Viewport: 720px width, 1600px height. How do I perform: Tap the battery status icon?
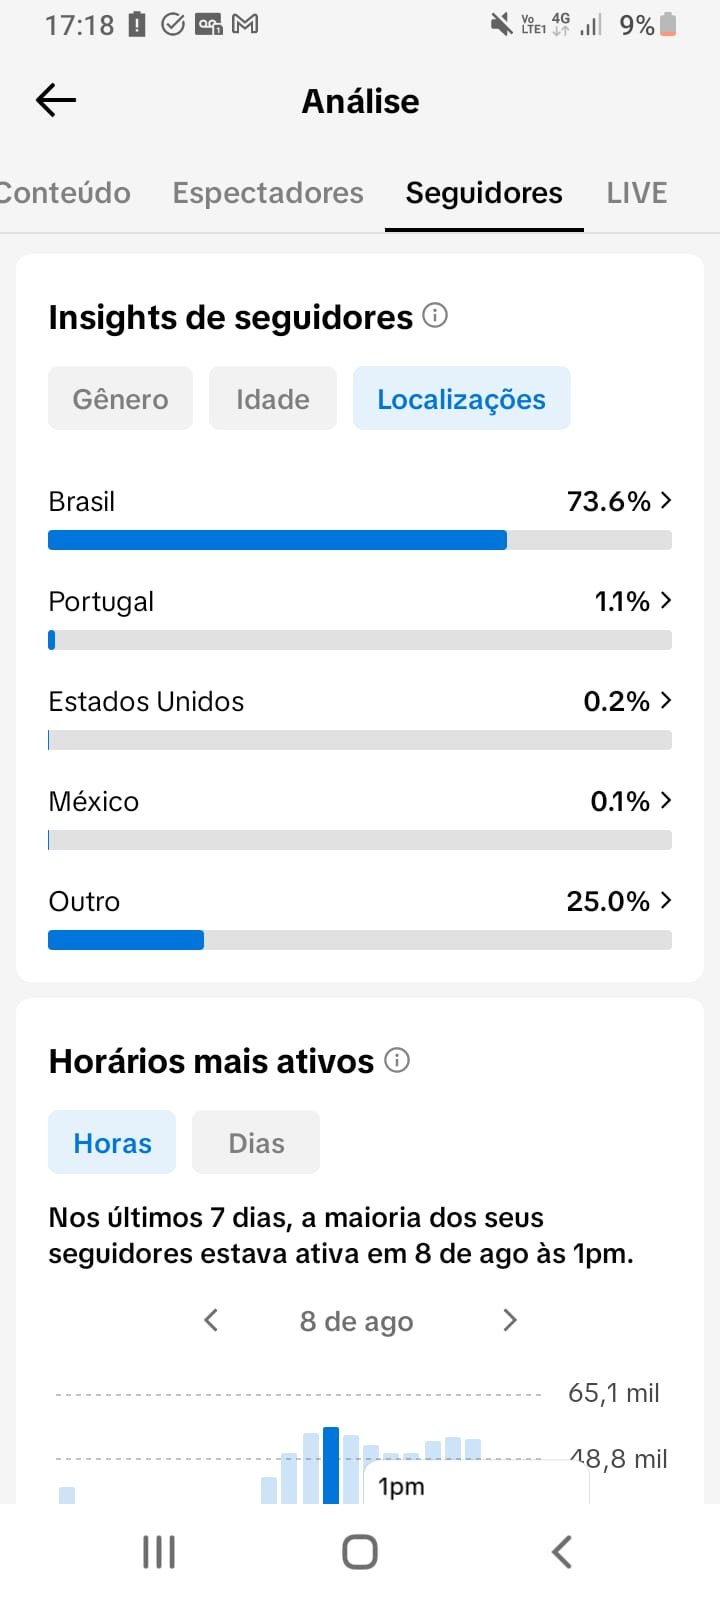(x=668, y=24)
